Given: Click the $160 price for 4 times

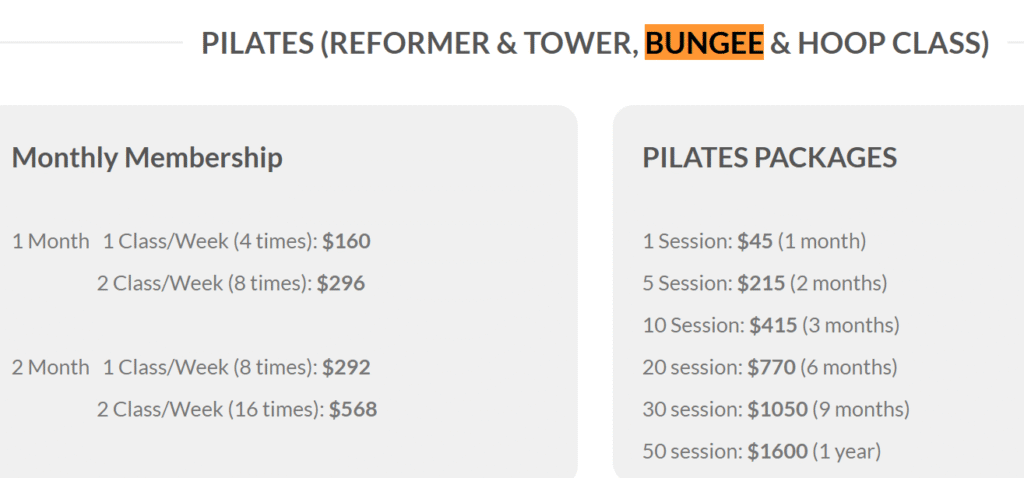Looking at the screenshot, I should [346, 242].
